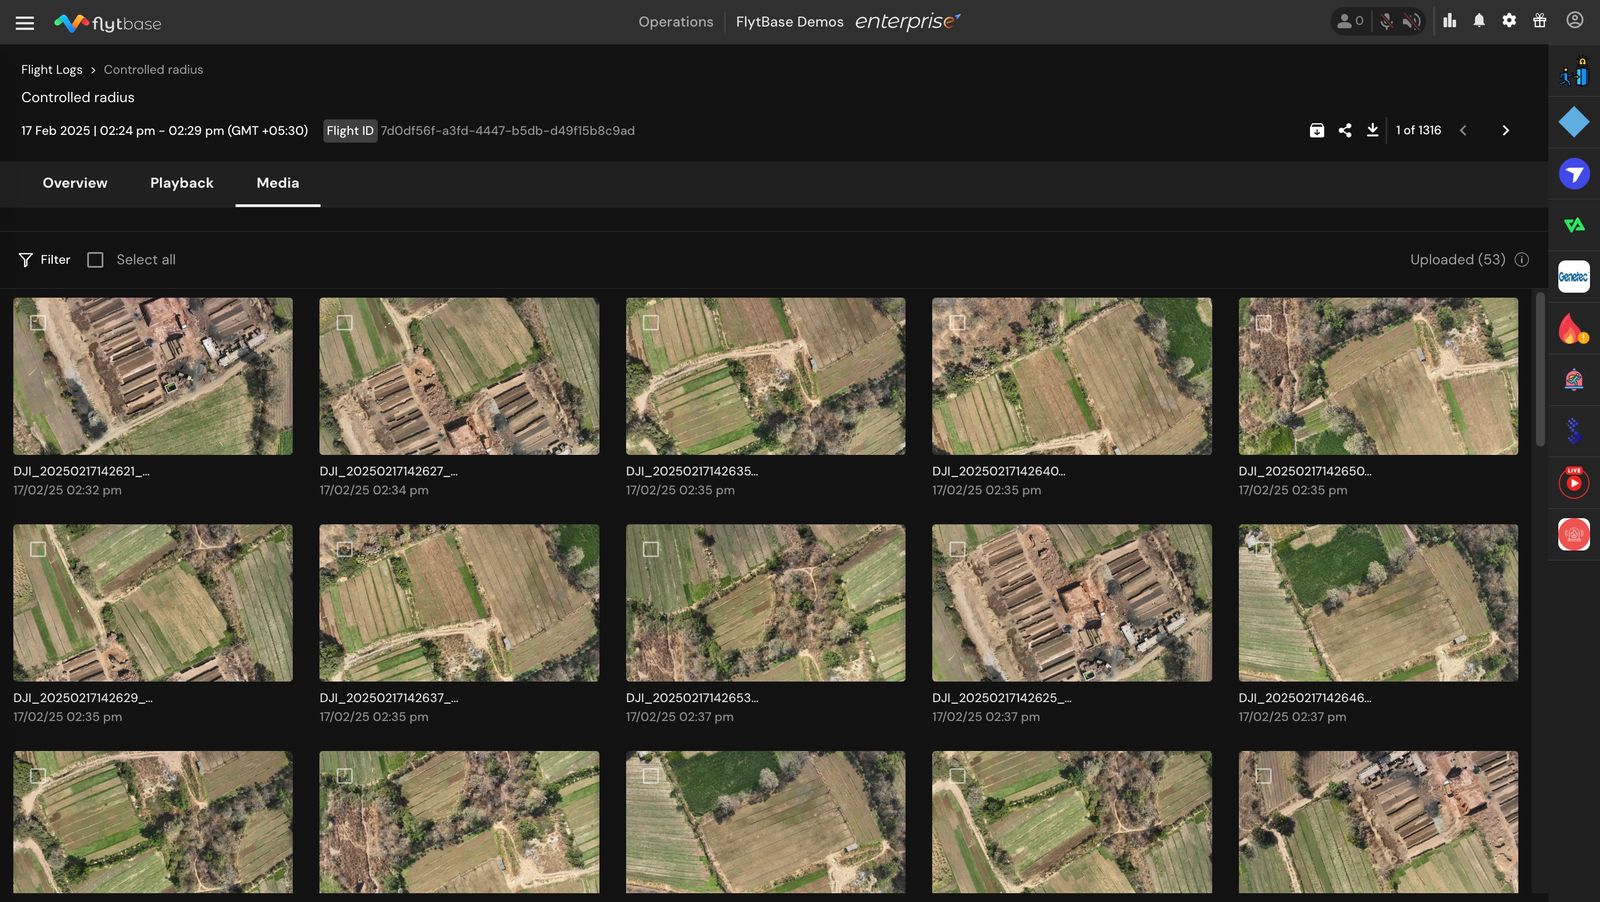Switch to the Overview tab
The image size is (1600, 902).
point(75,183)
